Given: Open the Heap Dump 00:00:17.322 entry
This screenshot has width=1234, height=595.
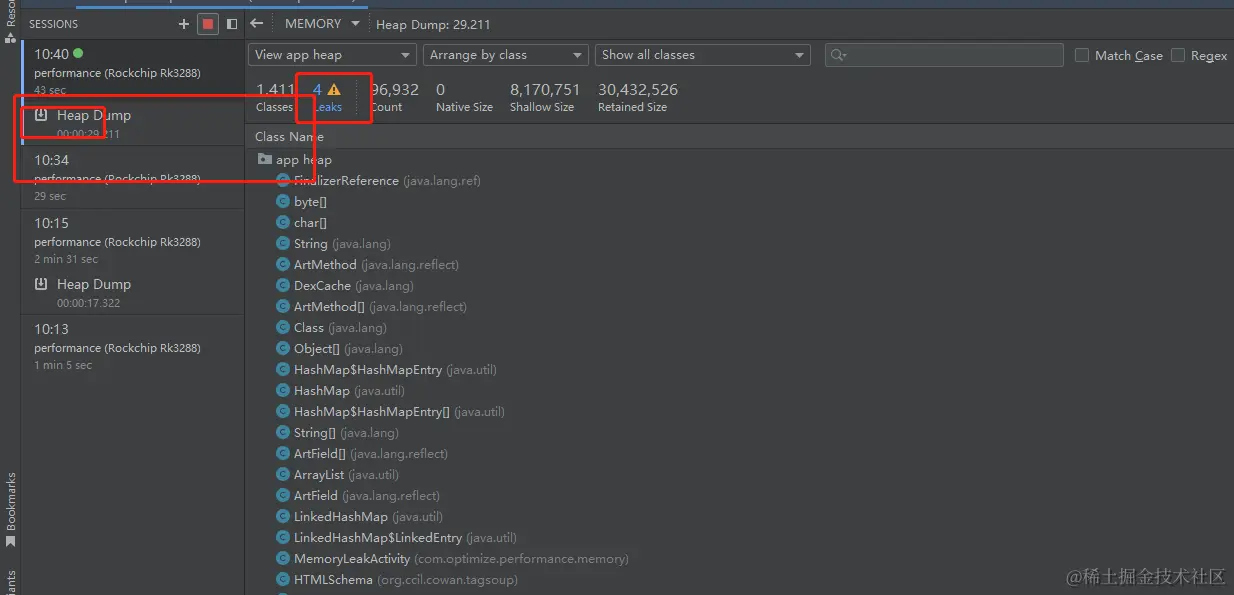Looking at the screenshot, I should pos(133,292).
